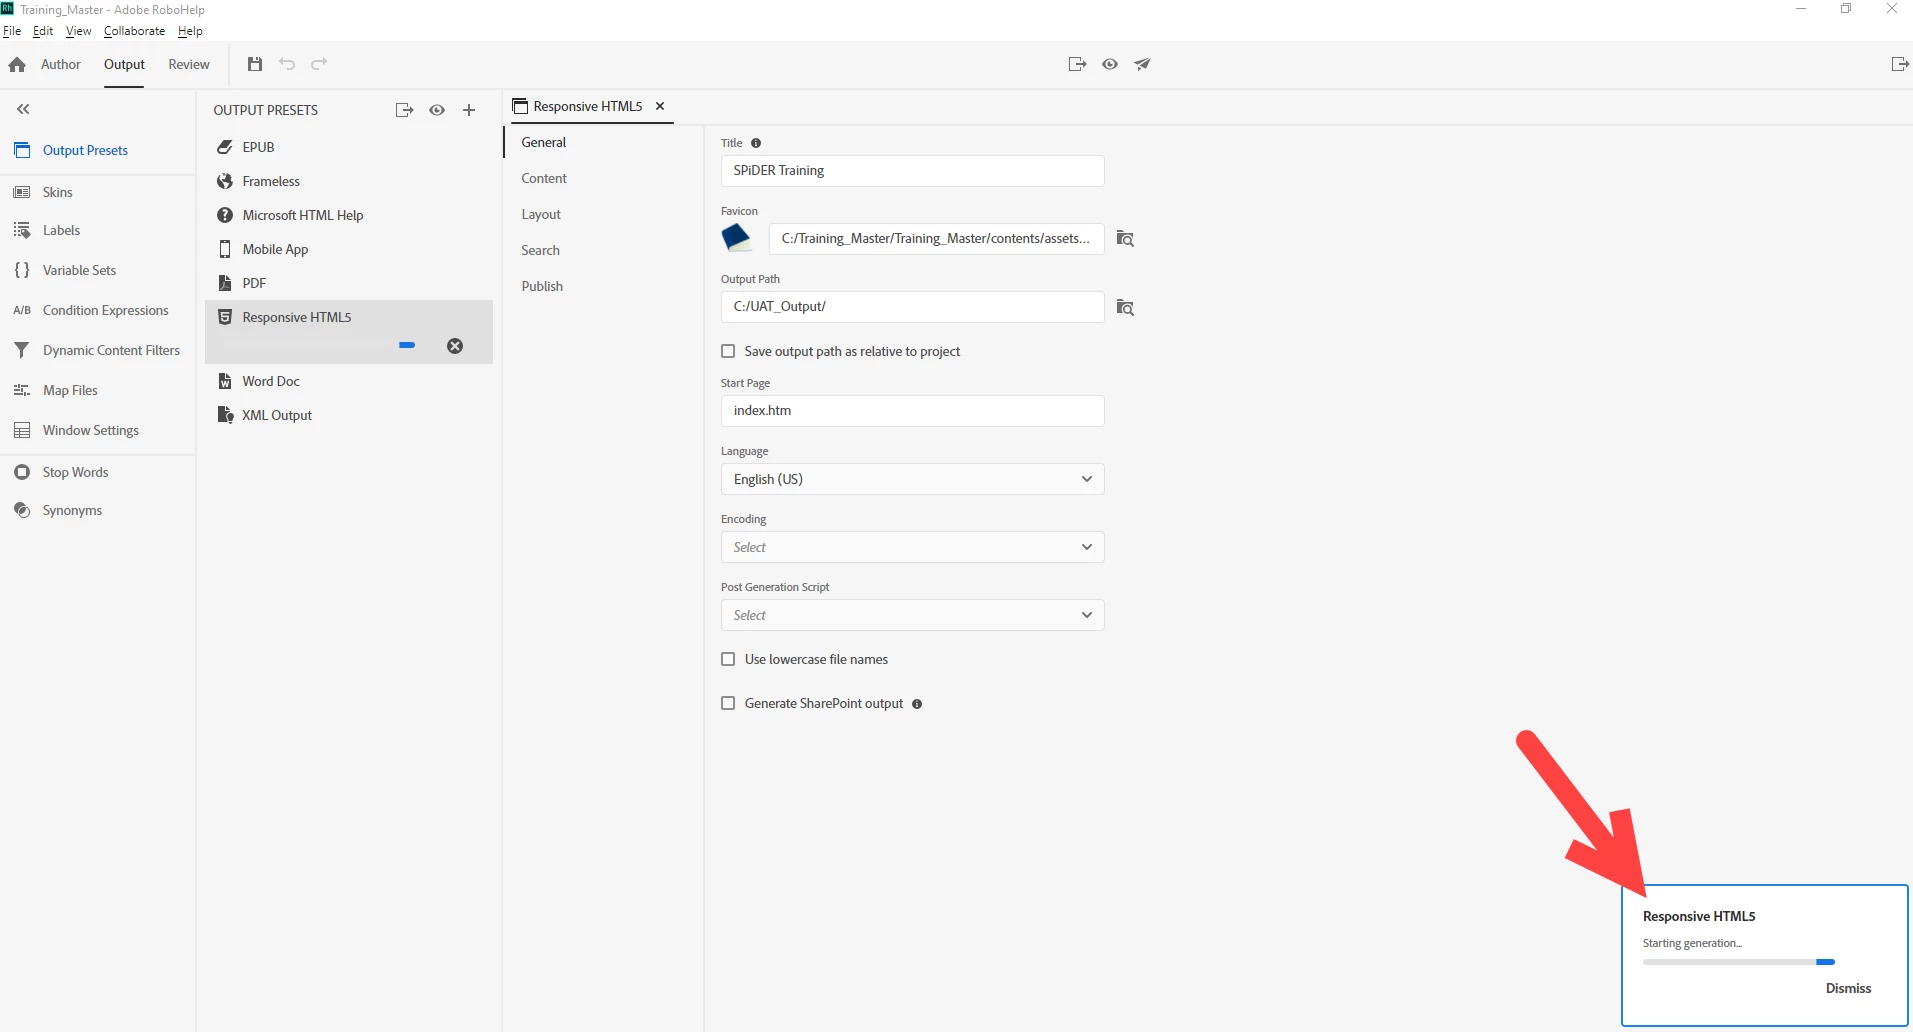Viewport: 1913px width, 1032px height.
Task: Click the Favicon path field
Action: tap(936, 239)
